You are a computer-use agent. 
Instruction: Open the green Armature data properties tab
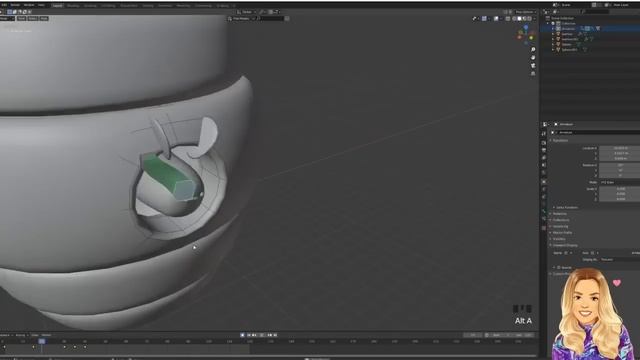[544, 211]
